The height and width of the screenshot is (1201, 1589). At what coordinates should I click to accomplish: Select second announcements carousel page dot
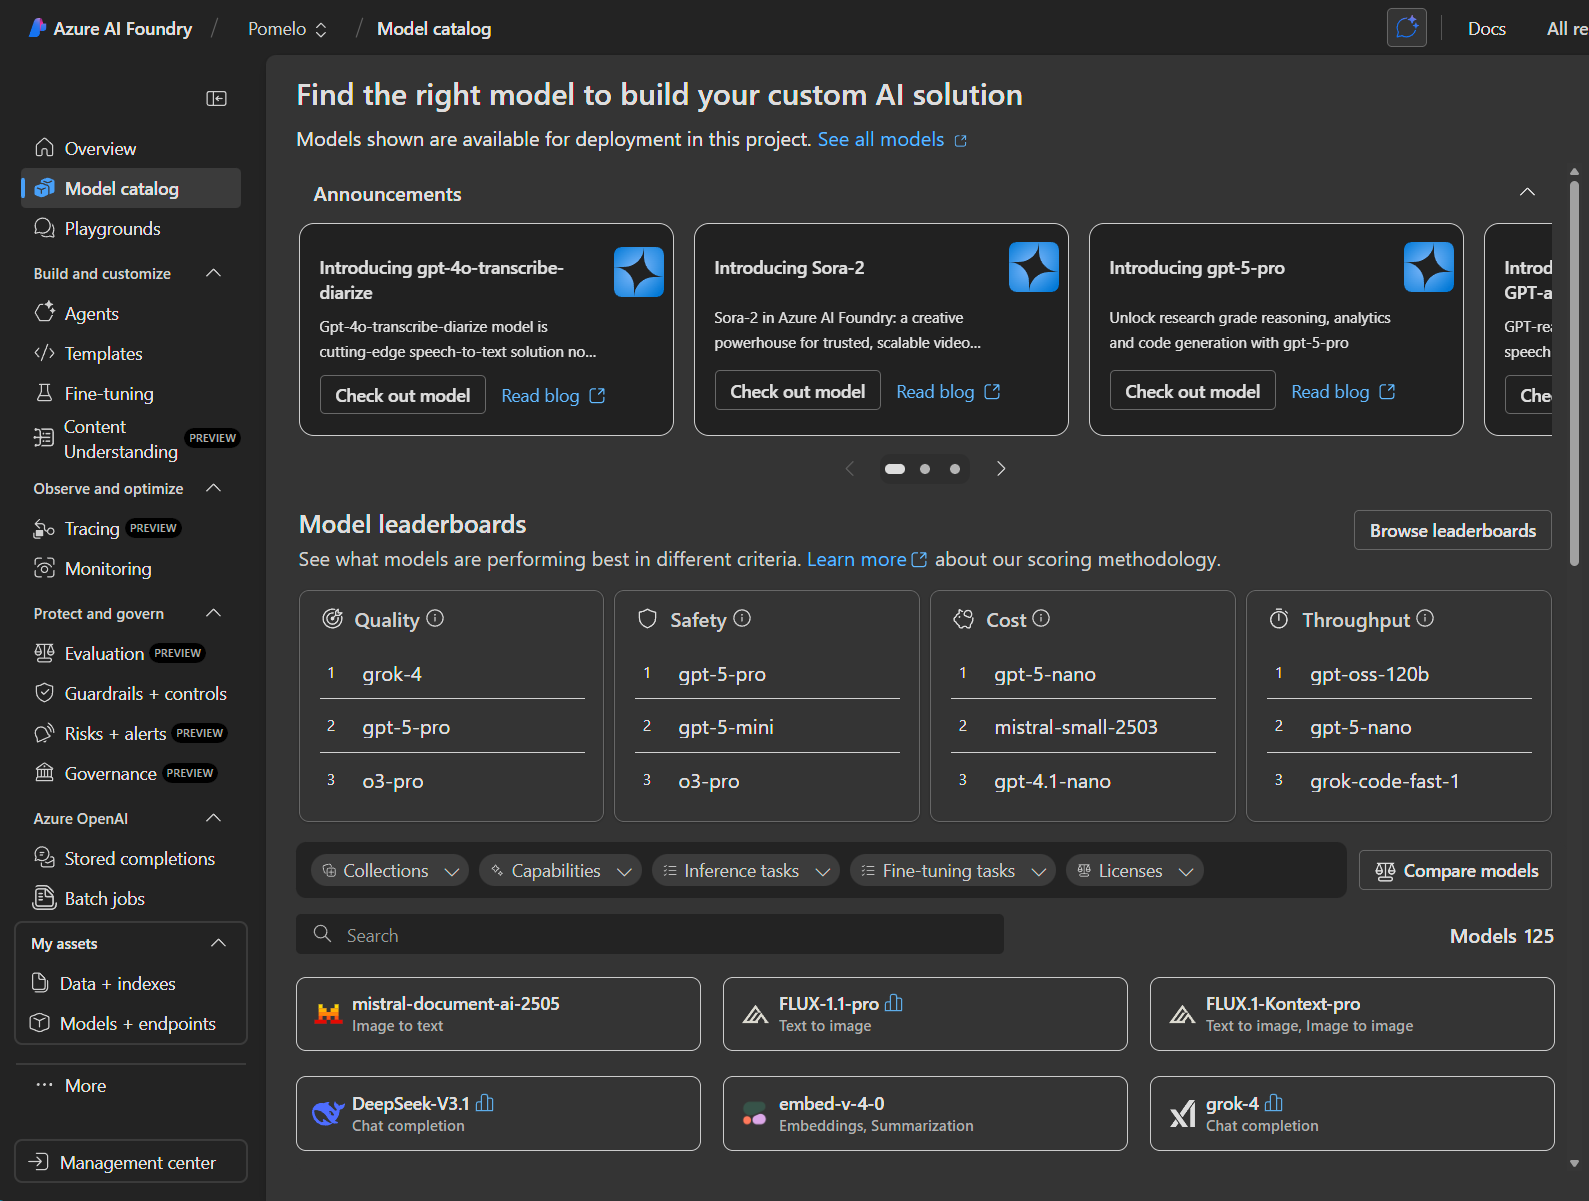coord(925,469)
